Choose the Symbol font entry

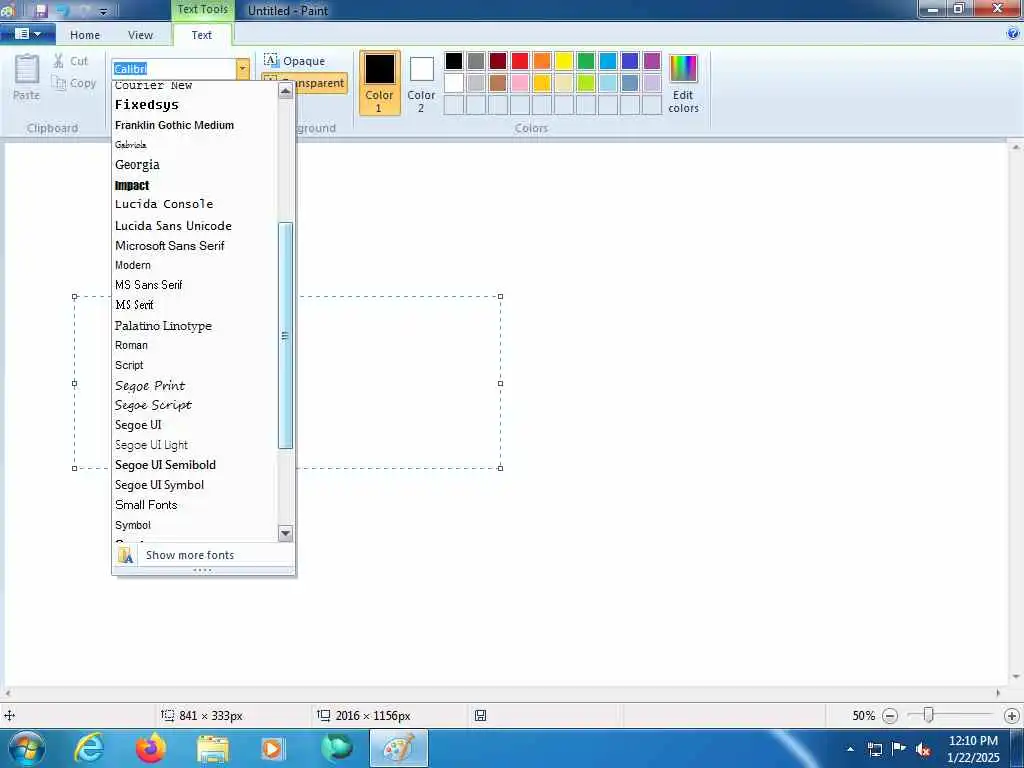coord(195,525)
